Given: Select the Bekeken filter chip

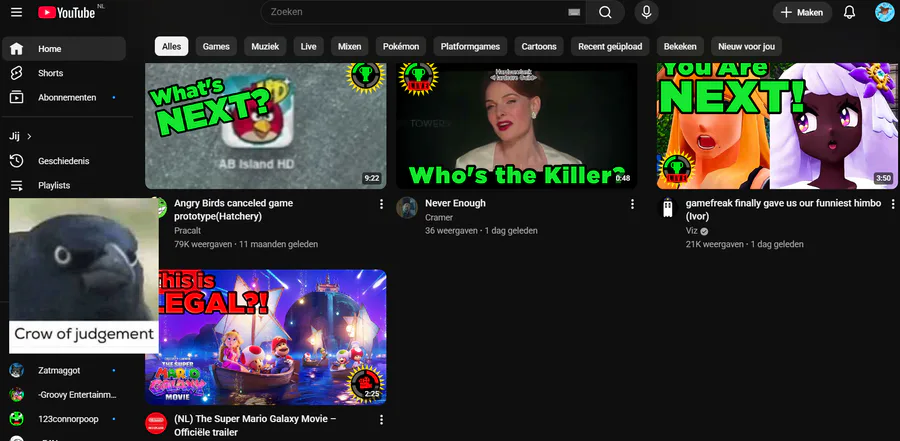Looking at the screenshot, I should (680, 47).
